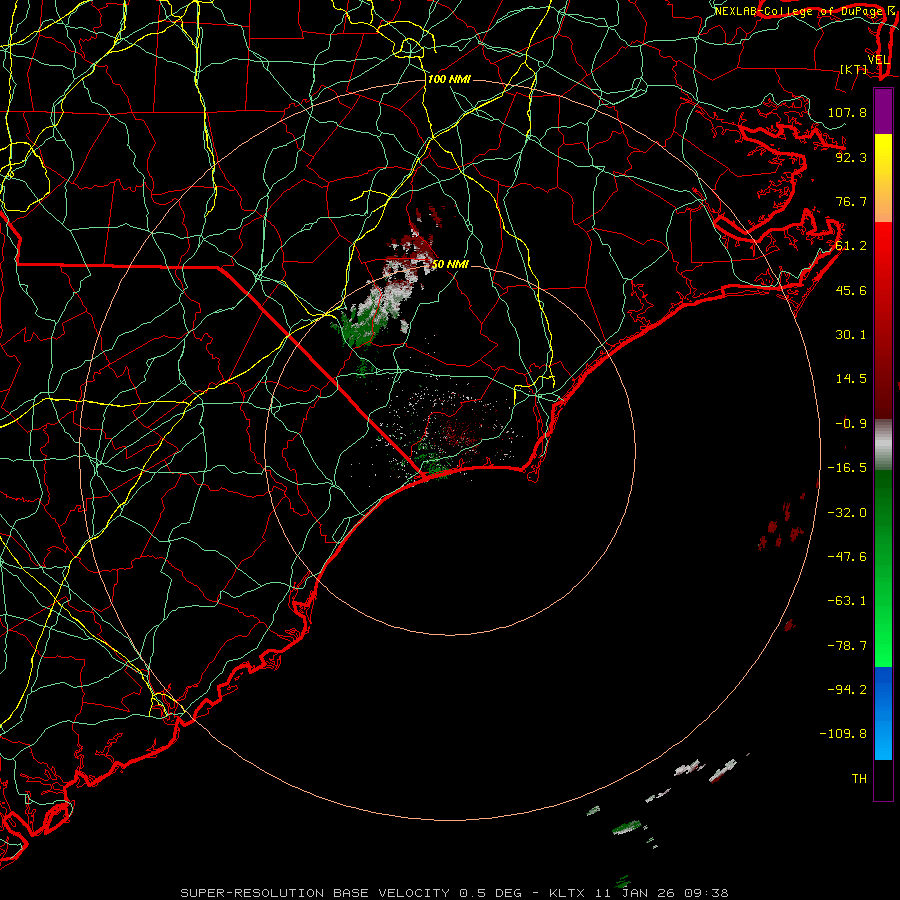Click the -16.5 legend value
Screen dimensions: 900x900
847,468
